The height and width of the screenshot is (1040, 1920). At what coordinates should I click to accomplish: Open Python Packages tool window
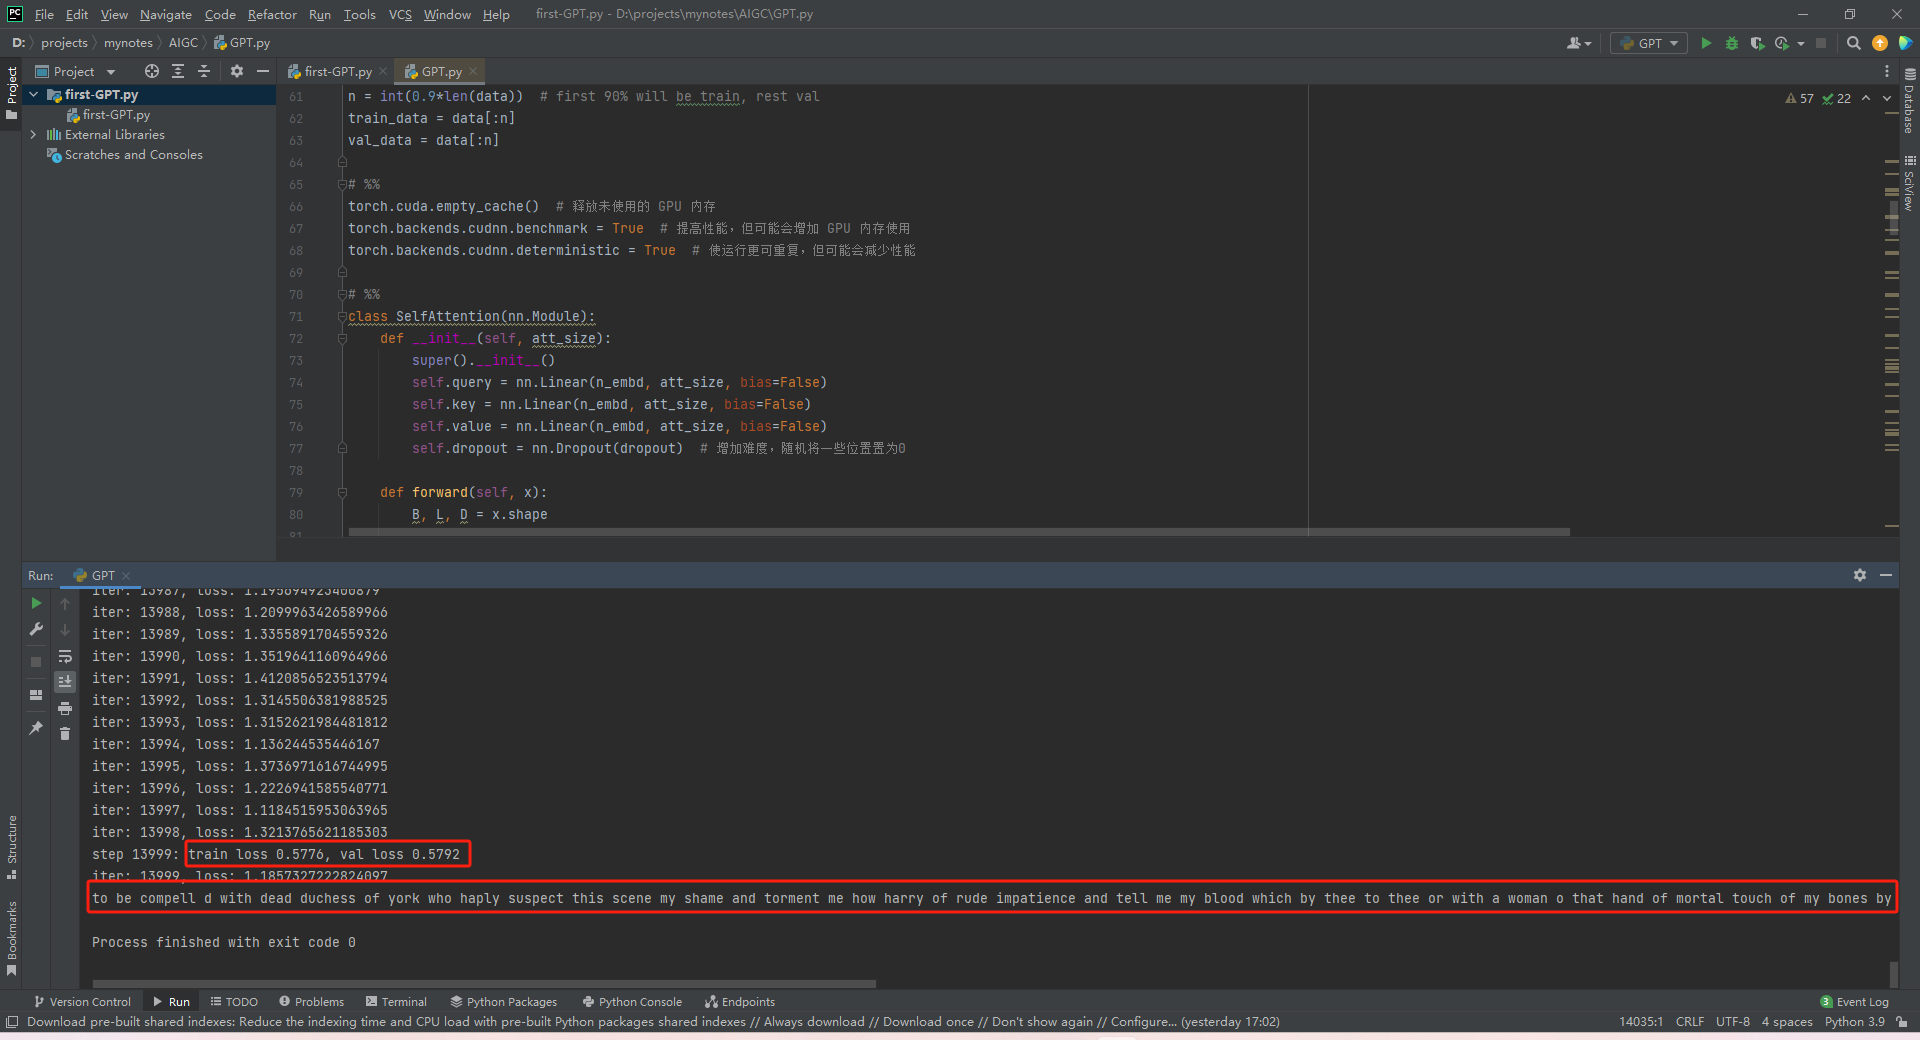(x=503, y=1001)
